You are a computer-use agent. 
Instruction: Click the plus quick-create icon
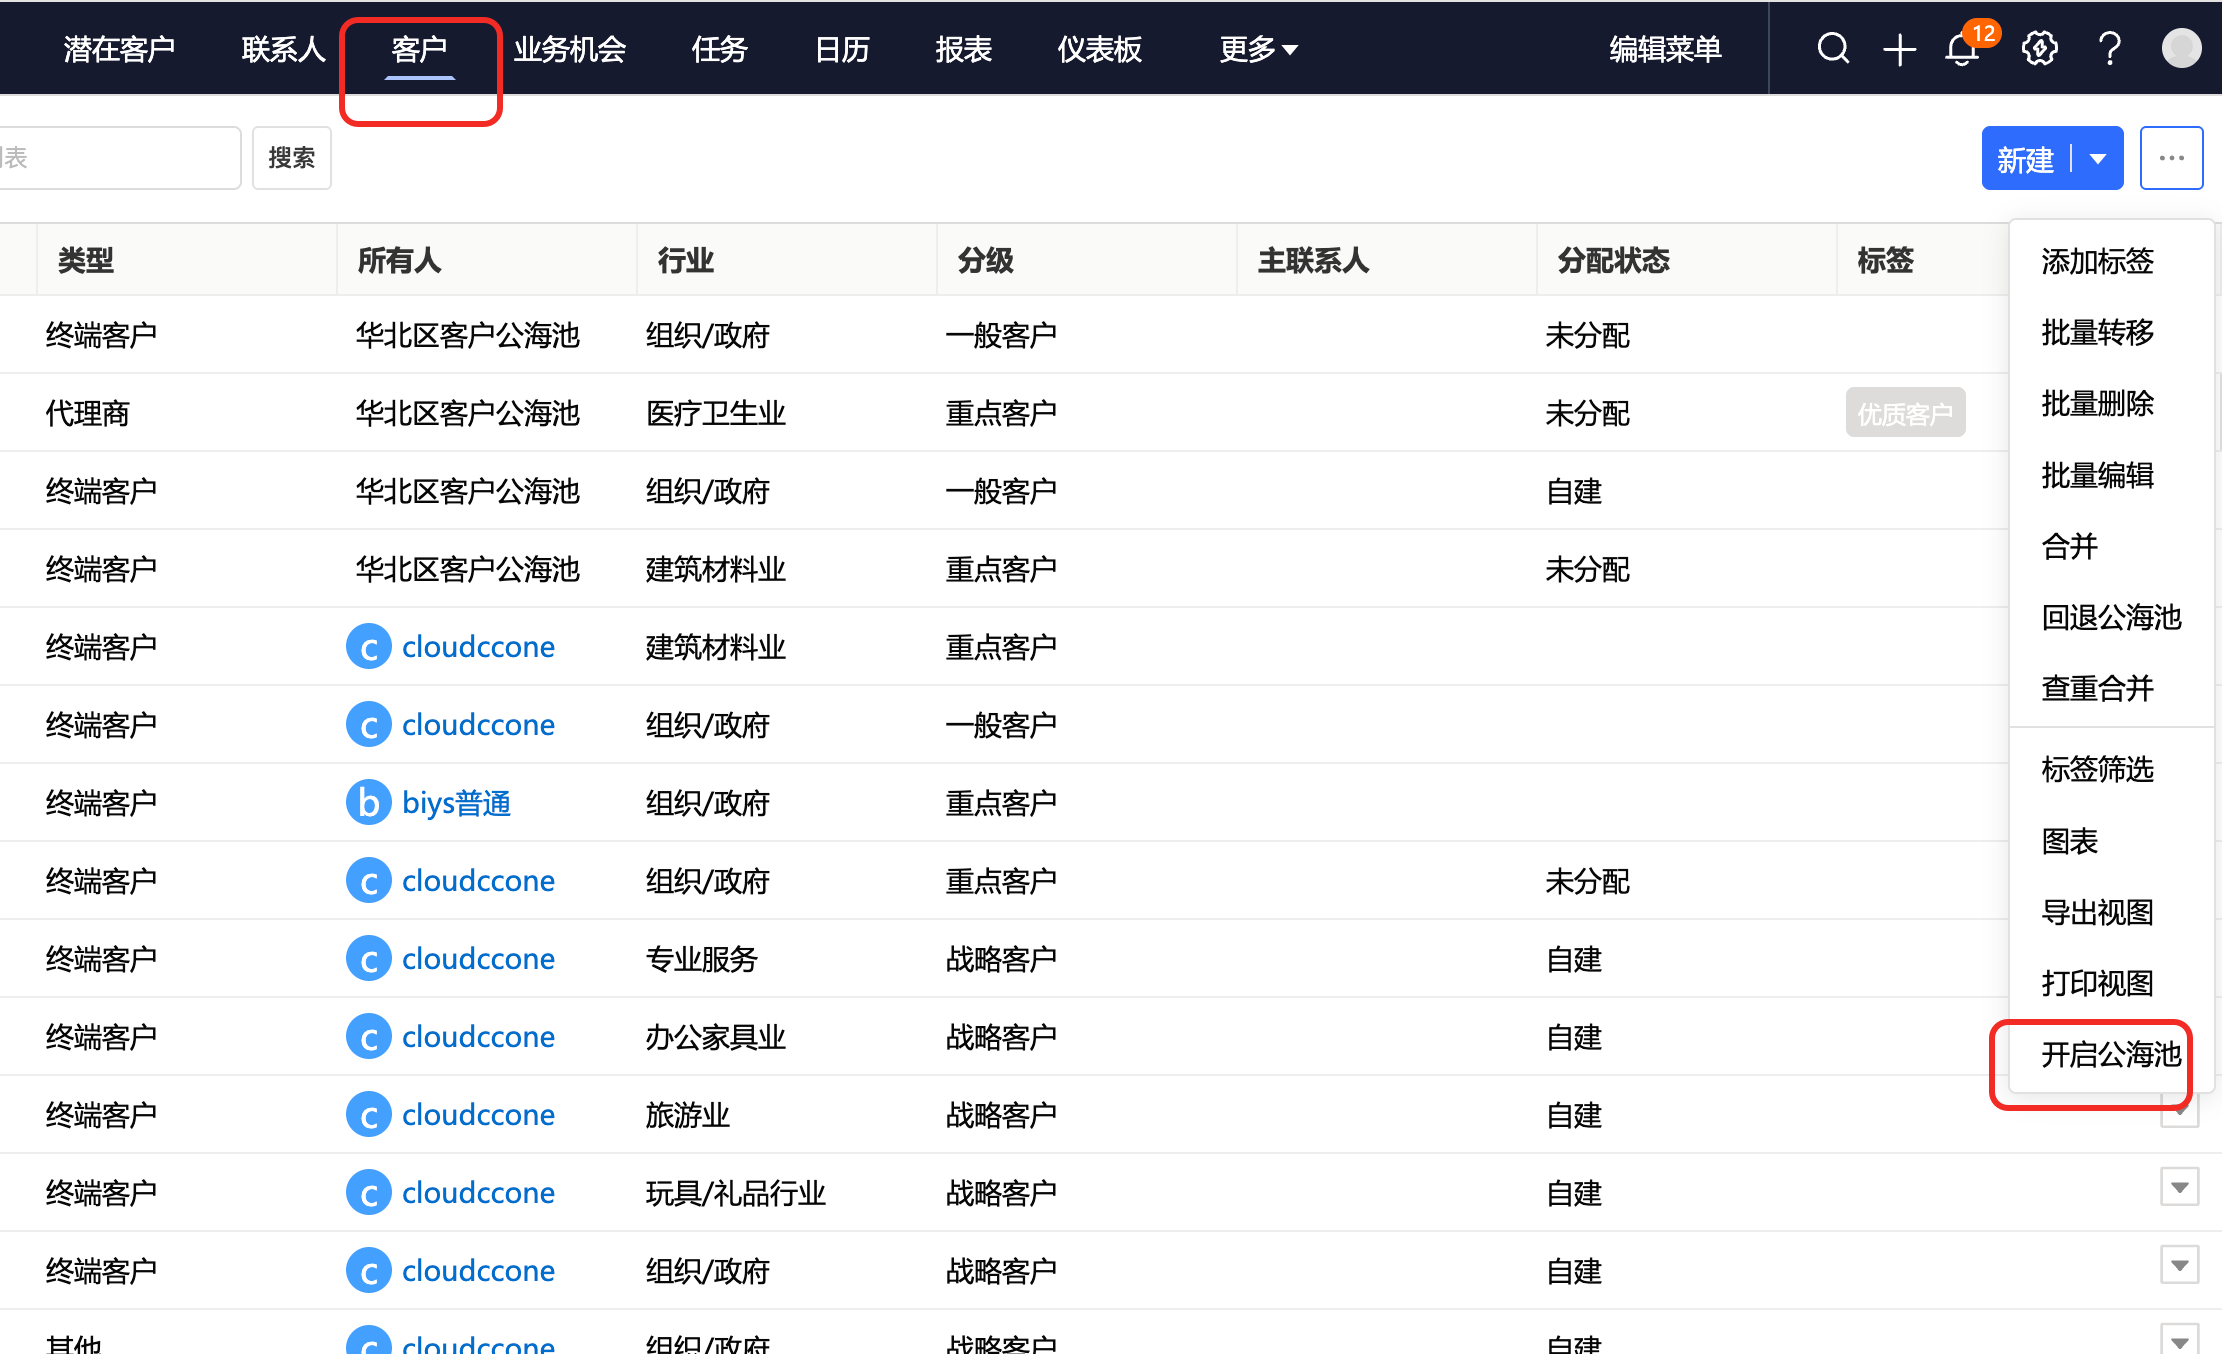click(x=1899, y=49)
